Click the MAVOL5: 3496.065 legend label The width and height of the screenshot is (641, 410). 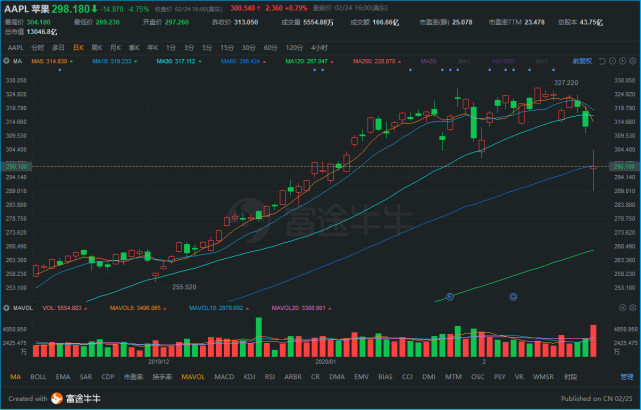[x=135, y=308]
